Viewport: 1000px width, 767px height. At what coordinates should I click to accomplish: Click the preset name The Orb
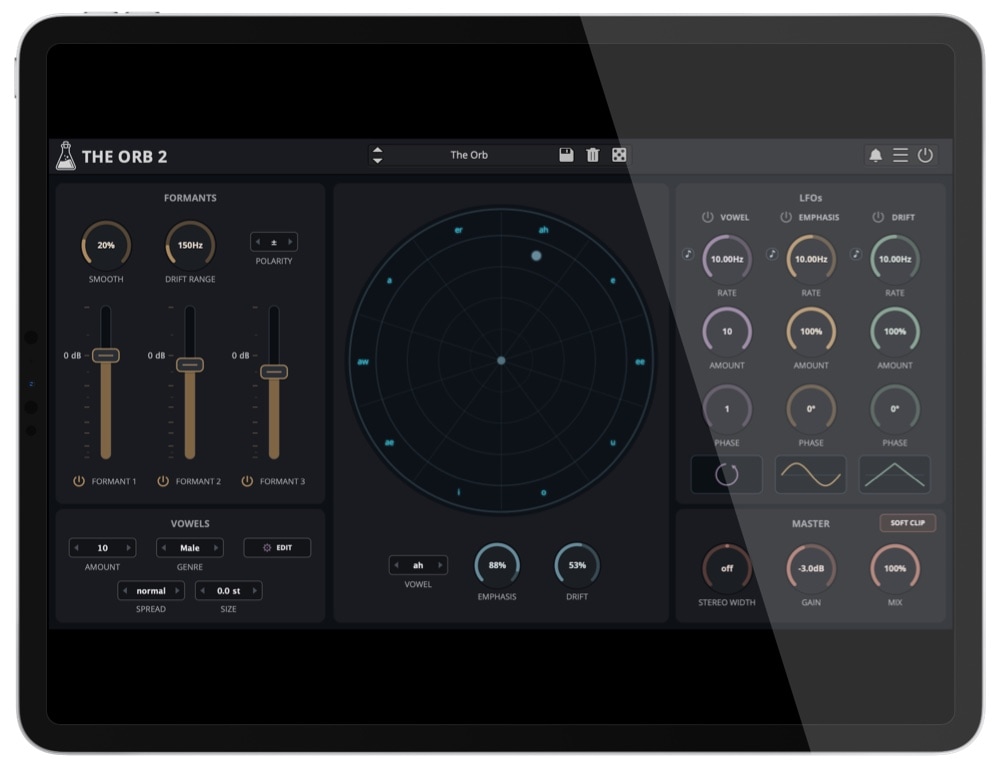point(469,155)
